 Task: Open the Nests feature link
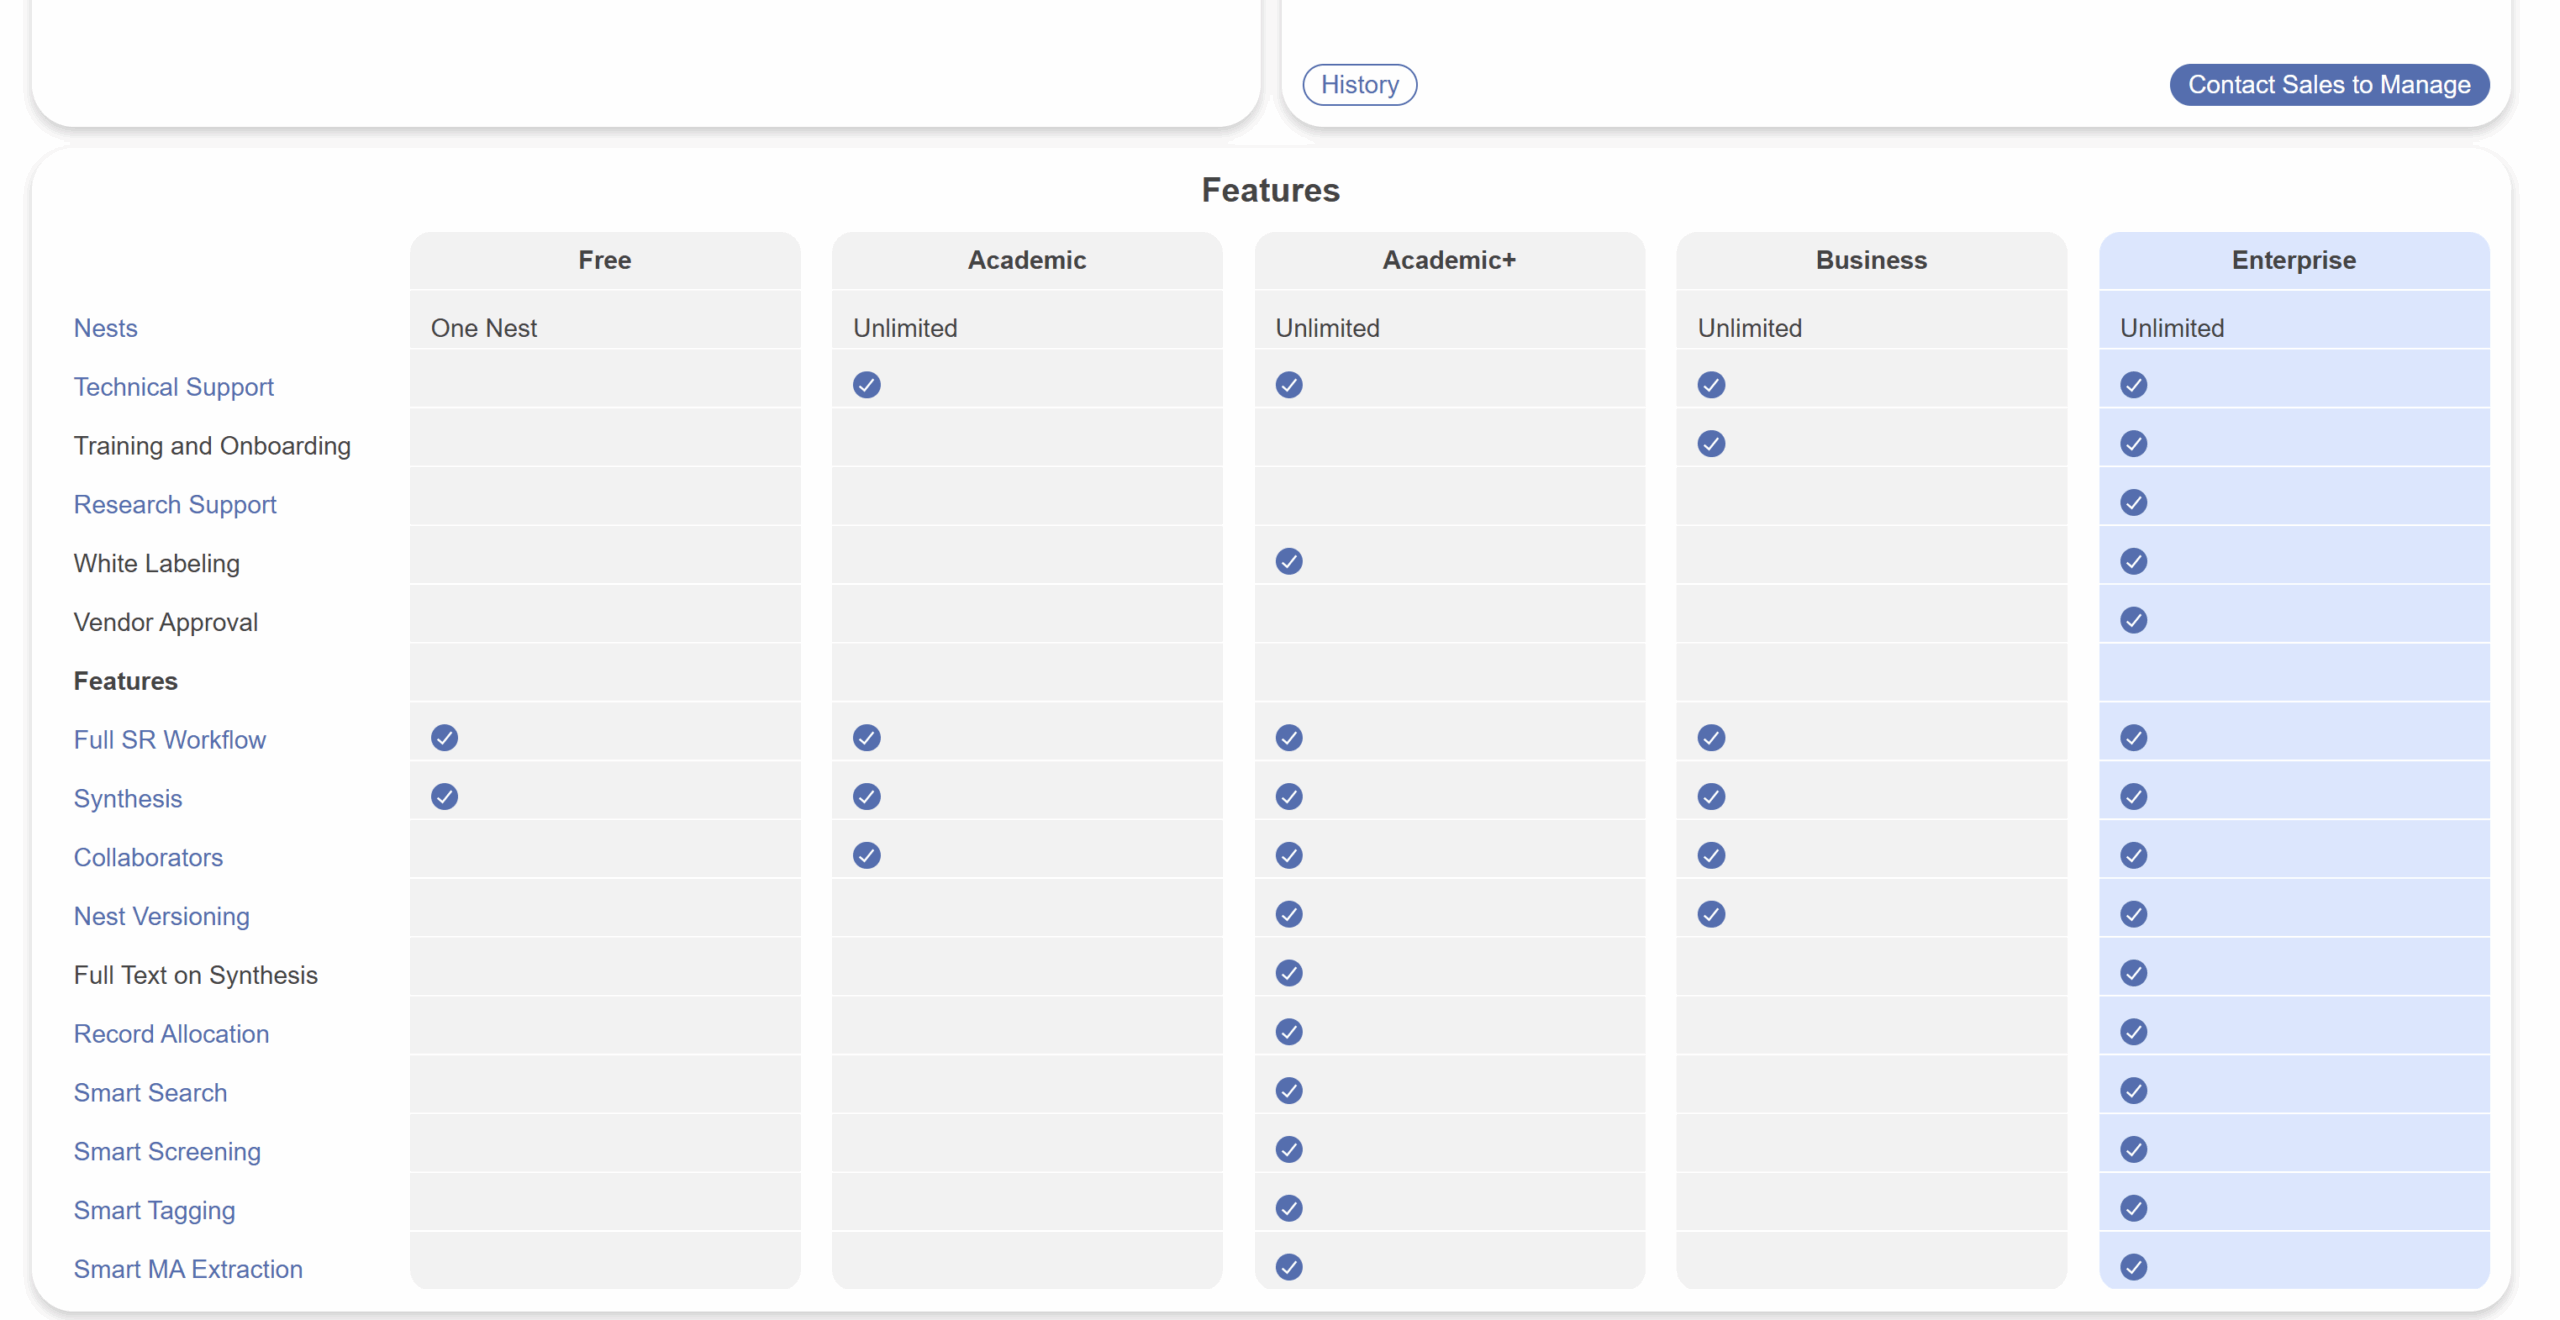105,328
